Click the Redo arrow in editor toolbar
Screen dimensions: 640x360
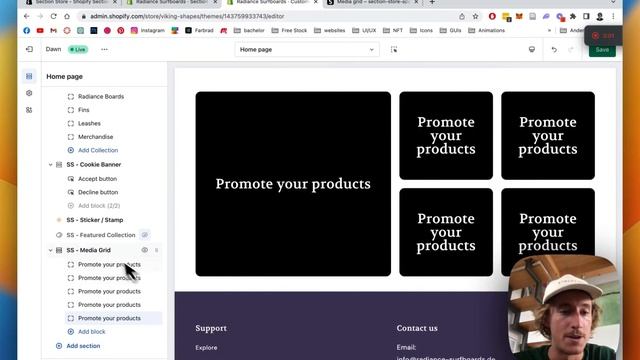[x=571, y=49]
